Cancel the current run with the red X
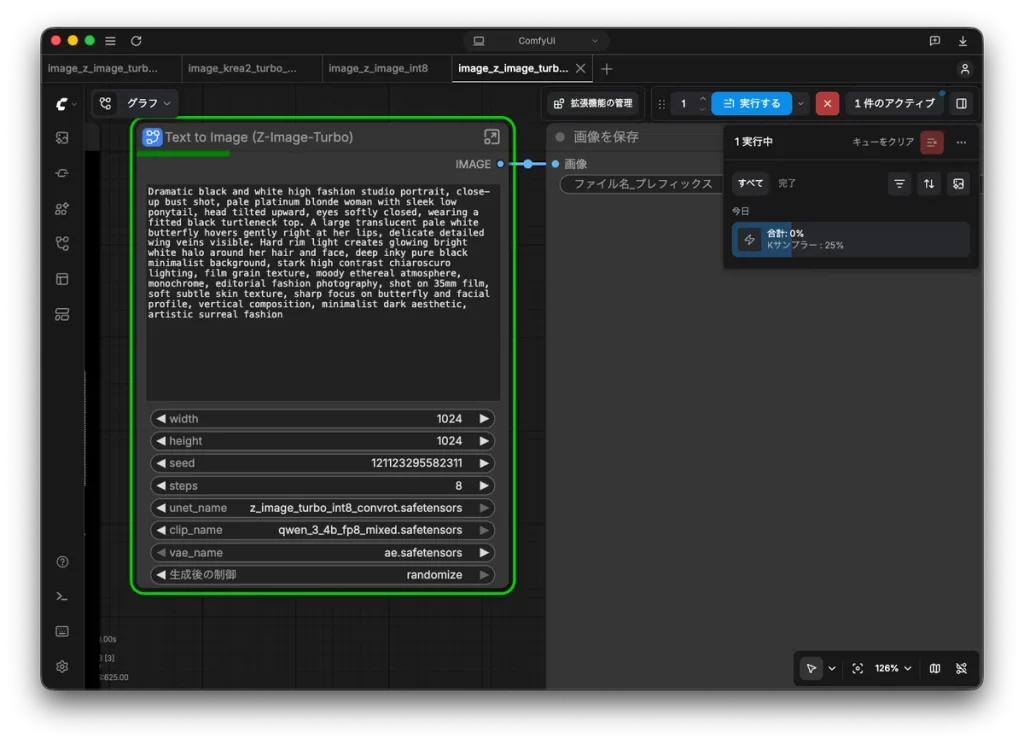This screenshot has height=744, width=1024. tap(827, 103)
